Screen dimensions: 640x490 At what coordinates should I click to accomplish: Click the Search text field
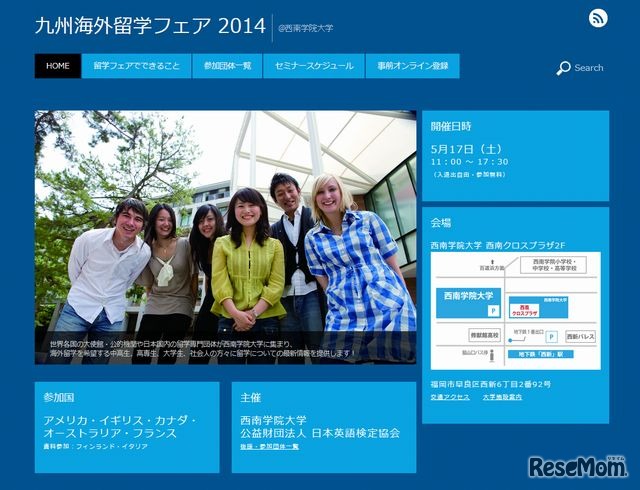[589, 68]
